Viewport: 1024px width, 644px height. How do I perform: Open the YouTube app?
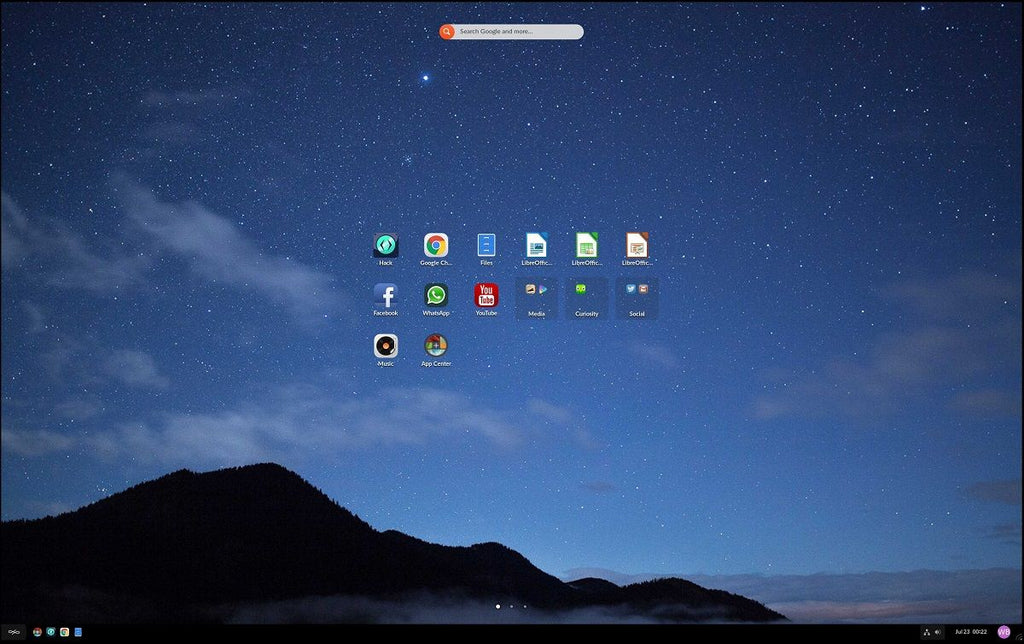486,294
